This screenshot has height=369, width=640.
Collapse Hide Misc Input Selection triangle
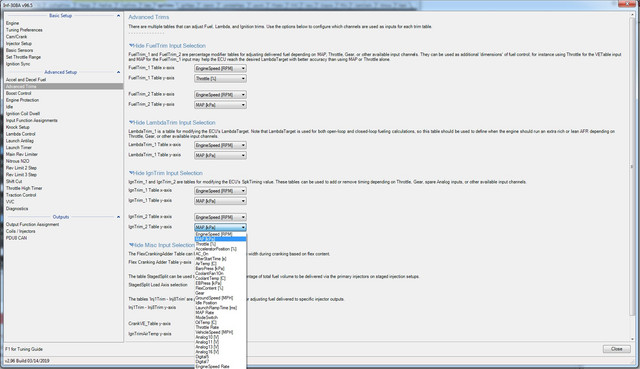click(x=131, y=245)
